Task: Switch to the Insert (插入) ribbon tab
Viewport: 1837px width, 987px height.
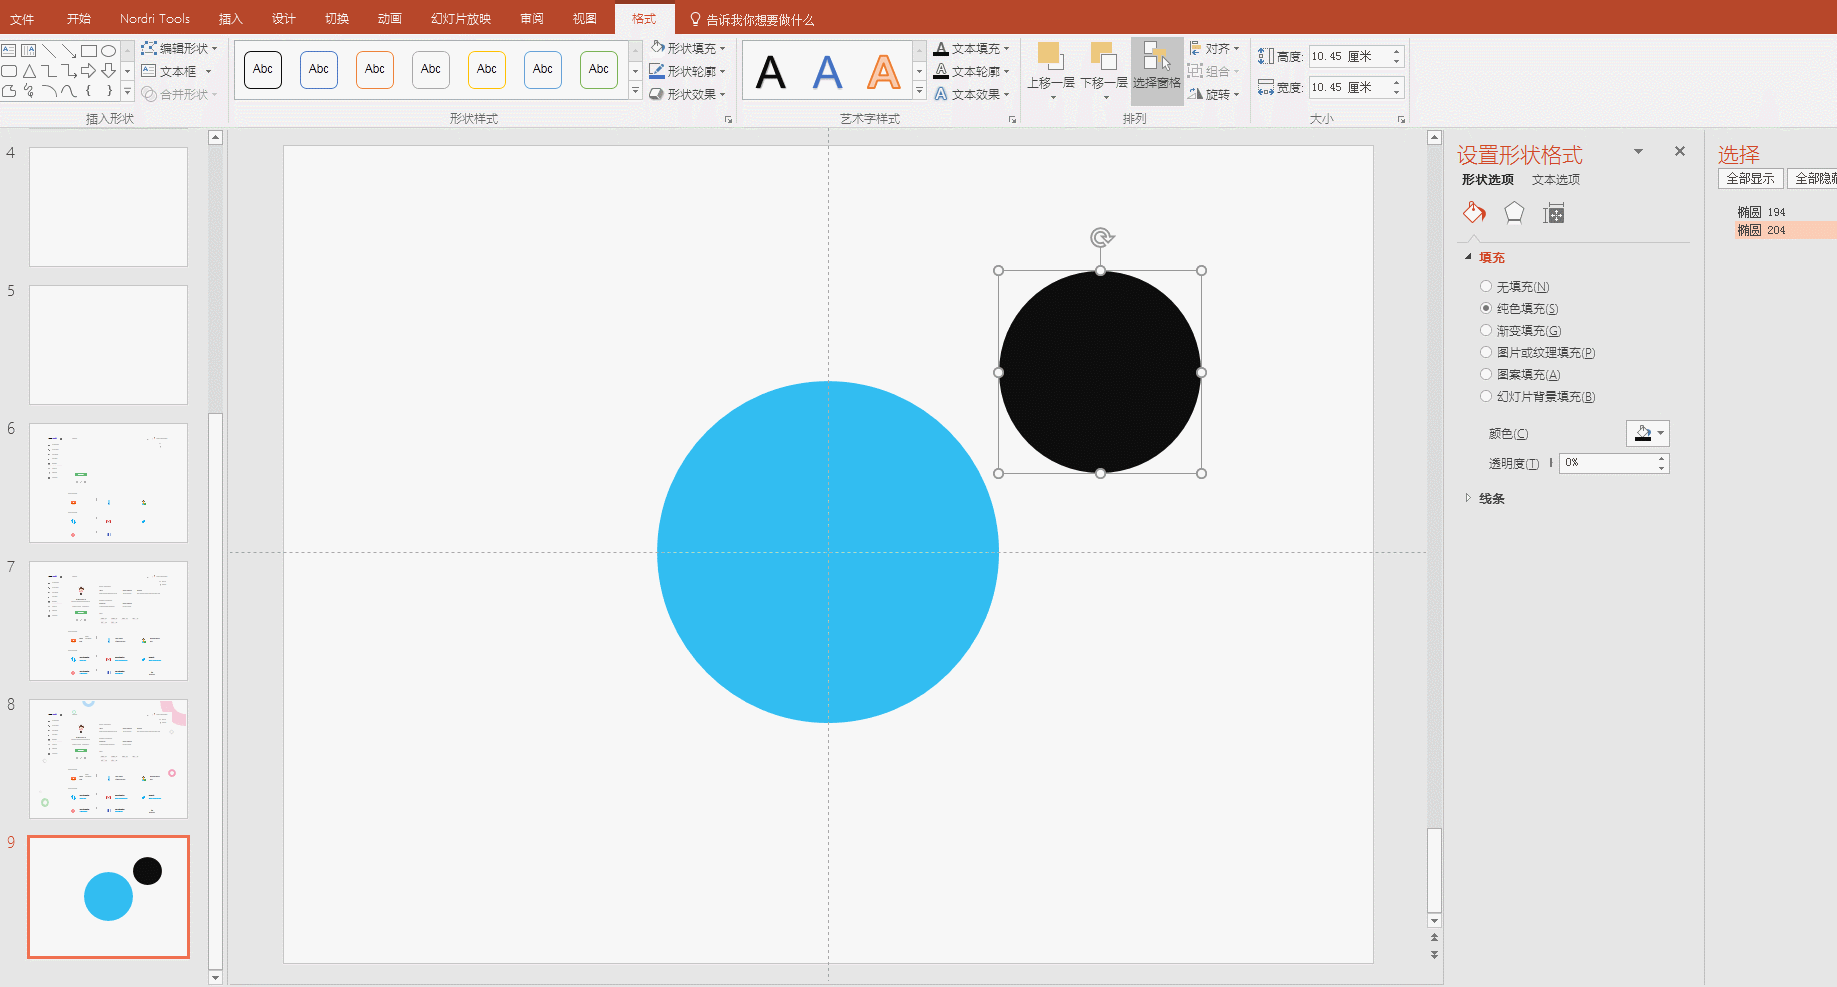Action: pyautogui.click(x=230, y=19)
